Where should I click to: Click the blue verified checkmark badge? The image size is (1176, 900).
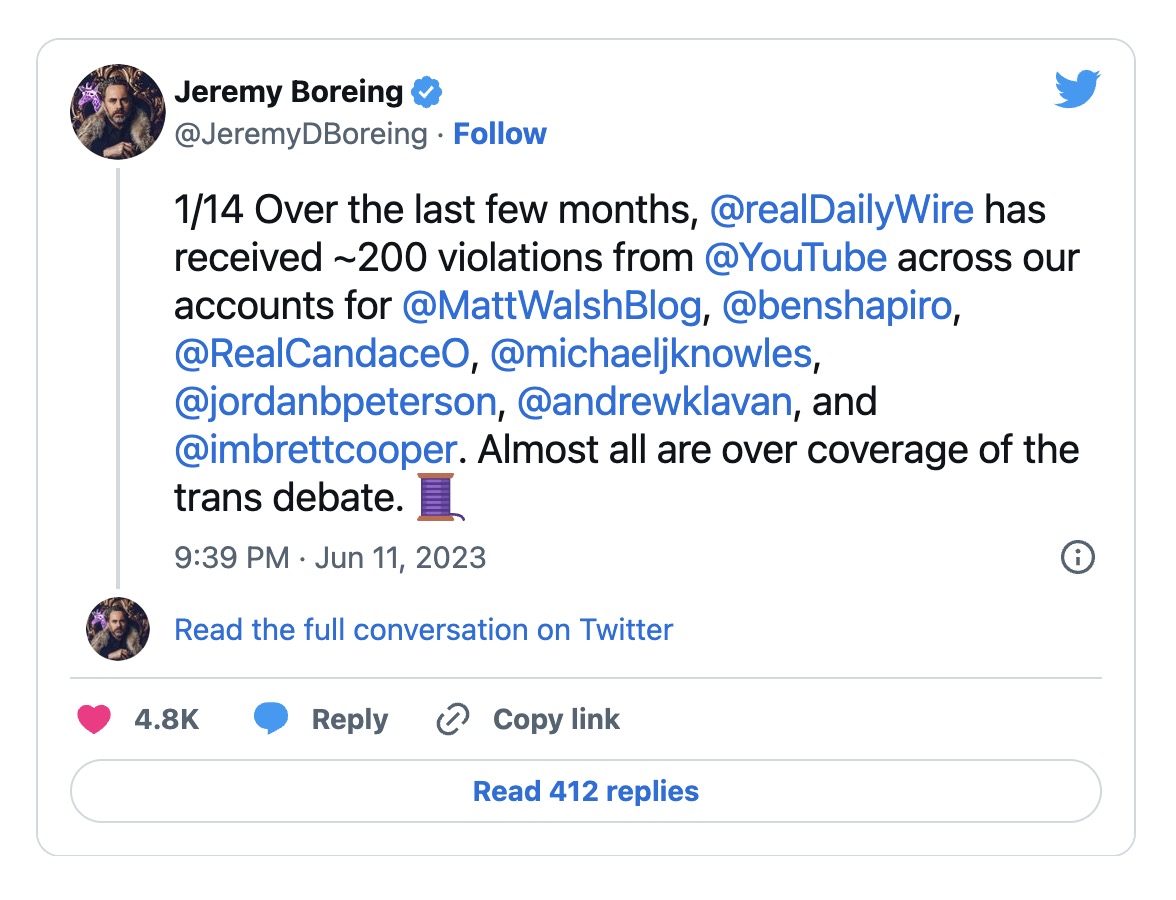click(427, 92)
